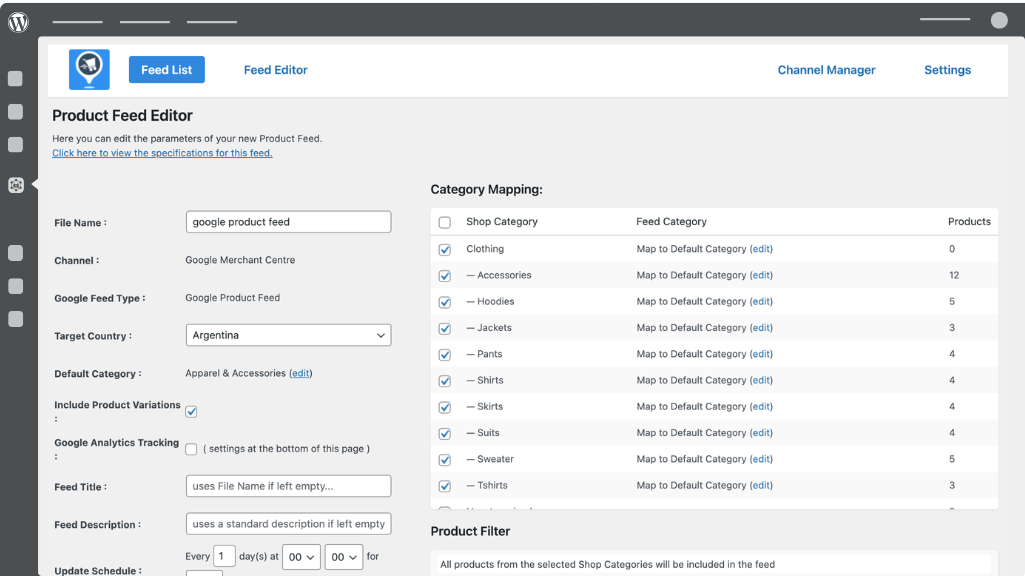Open the update schedule minutes dropdown
The height and width of the screenshot is (576, 1025).
[343, 557]
